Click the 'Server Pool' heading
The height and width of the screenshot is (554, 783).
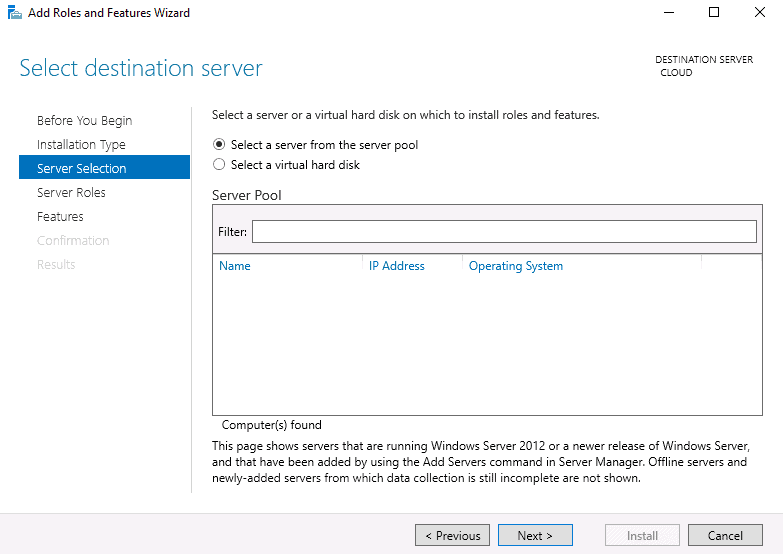pos(247,195)
